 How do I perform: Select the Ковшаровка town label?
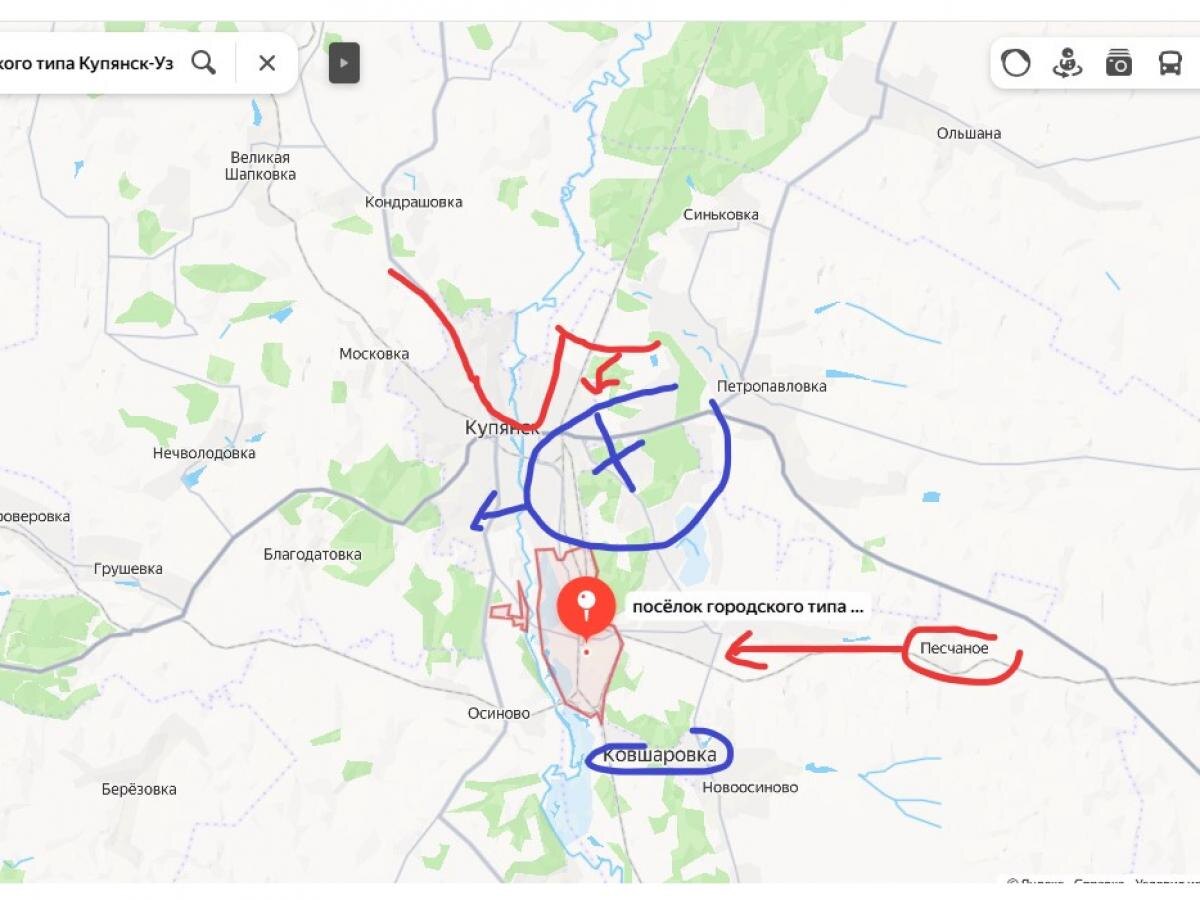(x=661, y=755)
